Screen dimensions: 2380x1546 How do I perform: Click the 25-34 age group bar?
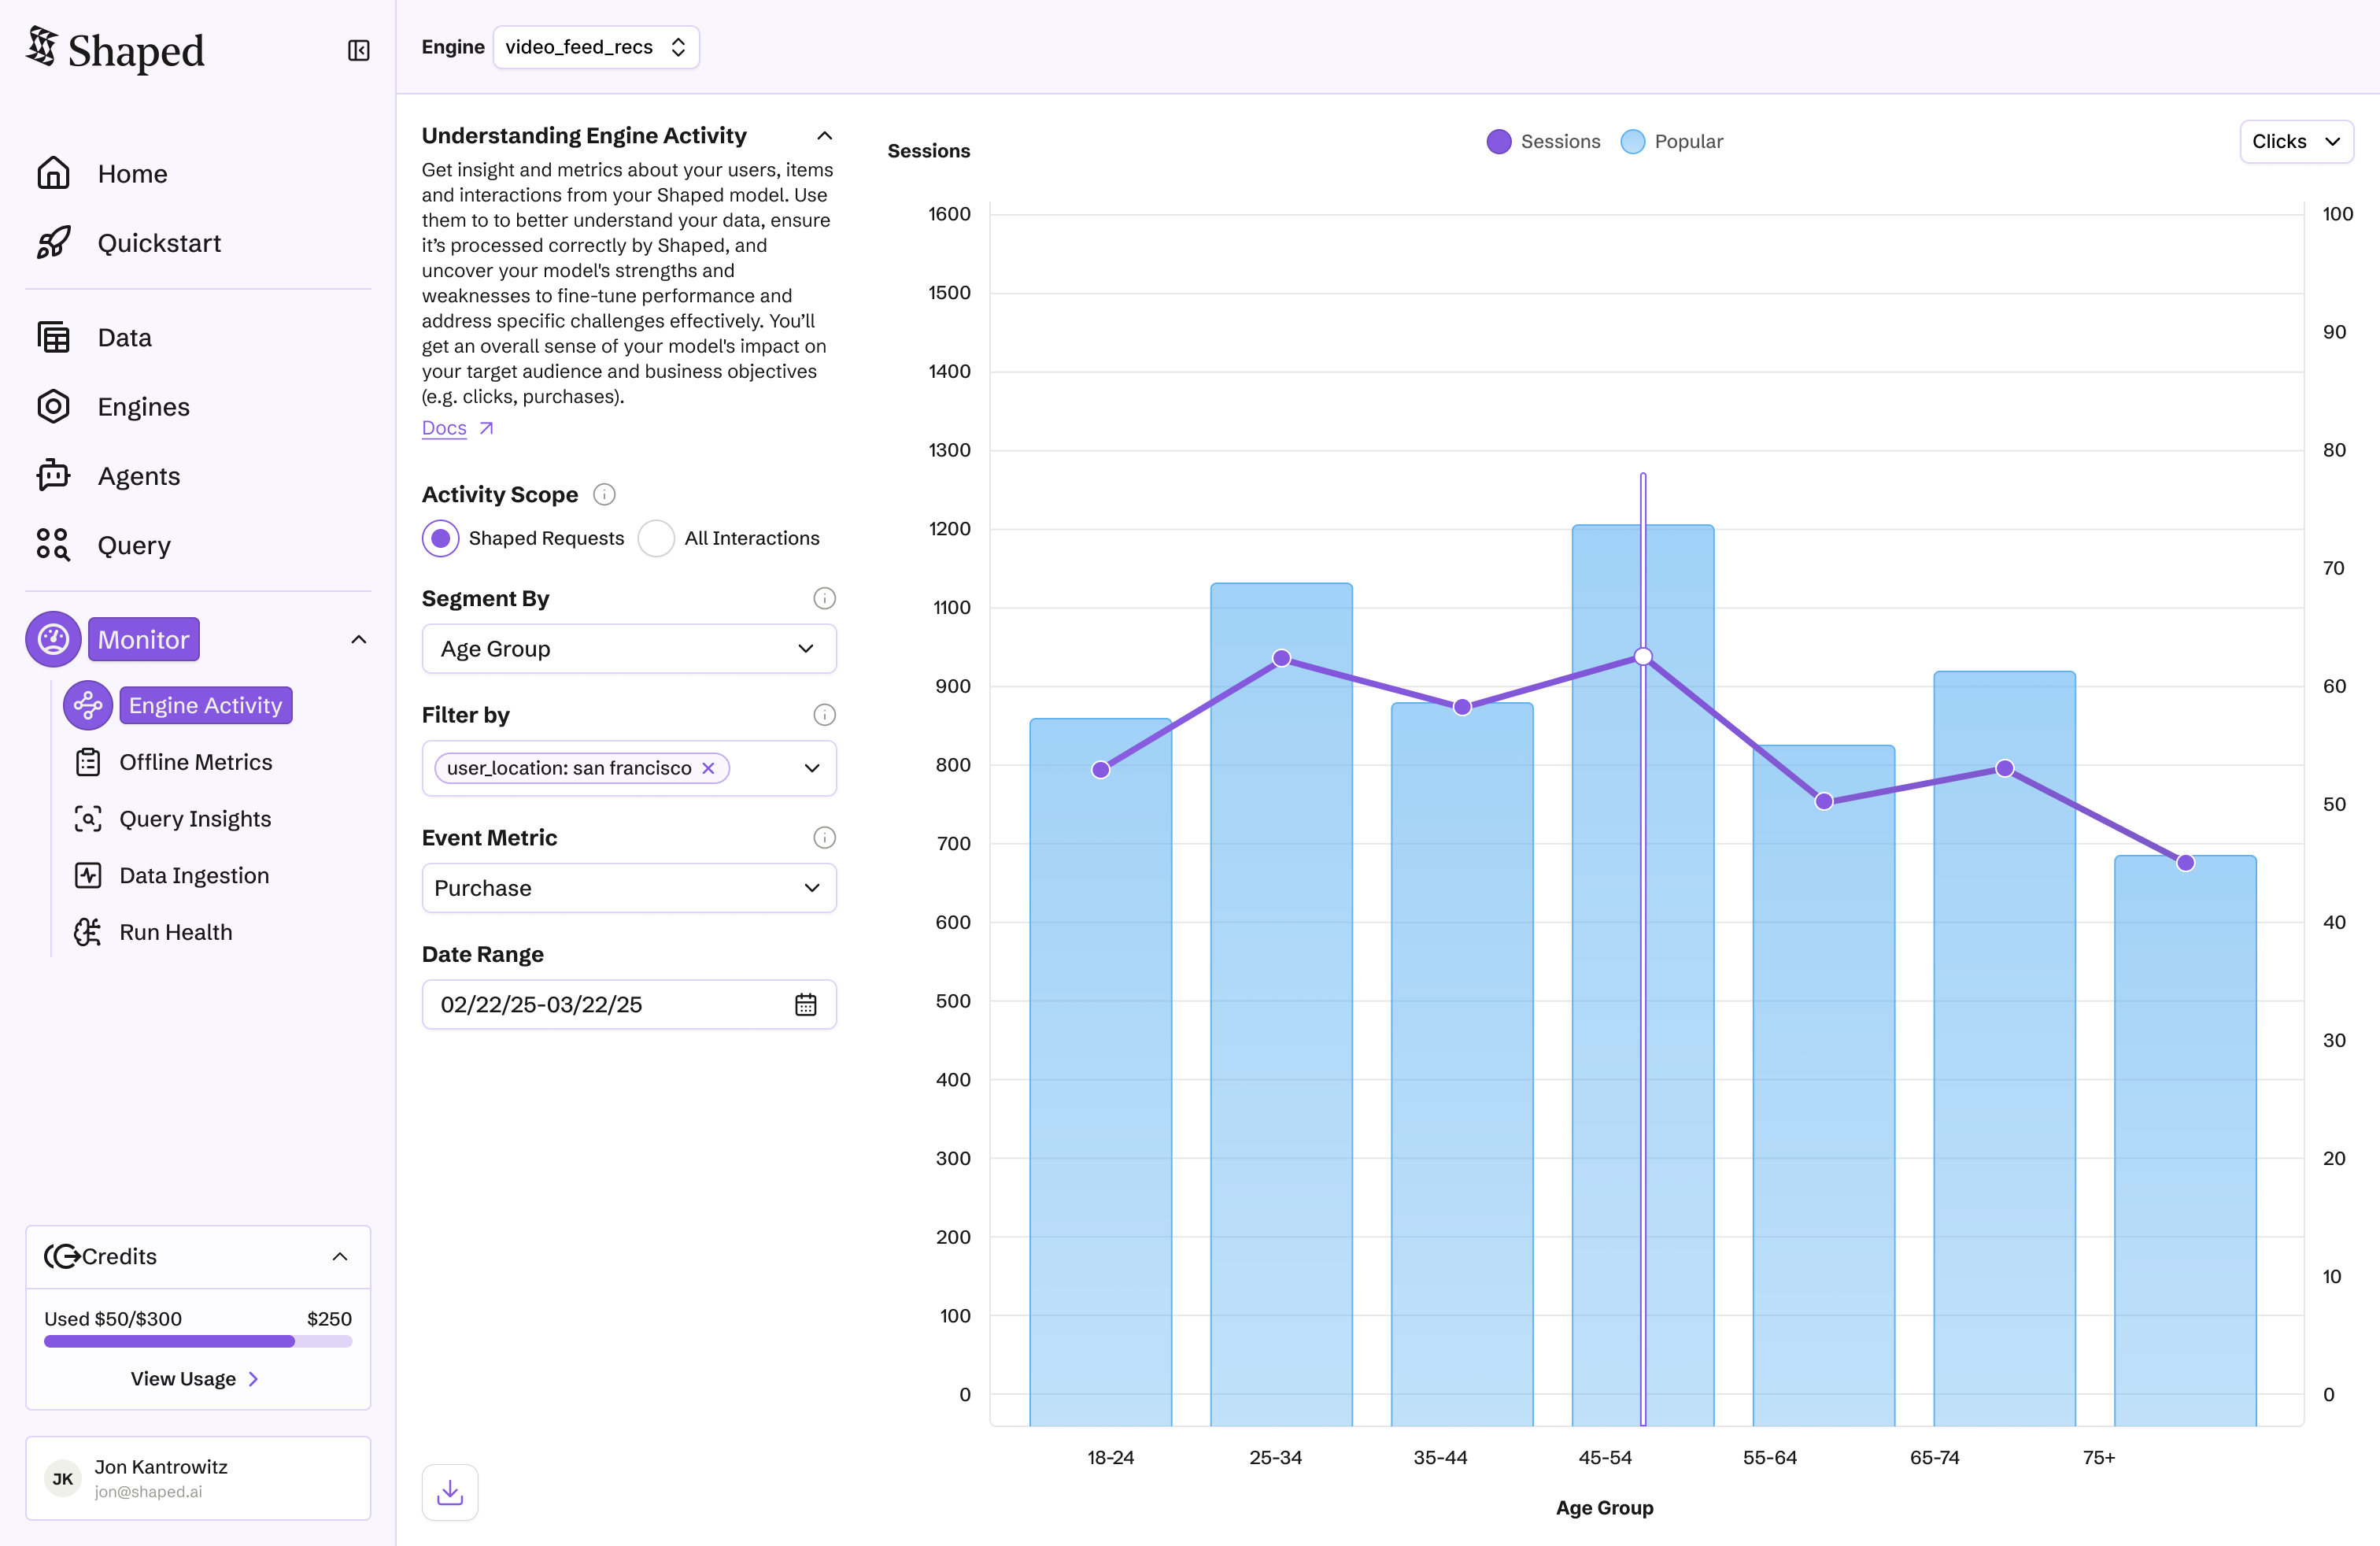tap(1281, 1004)
